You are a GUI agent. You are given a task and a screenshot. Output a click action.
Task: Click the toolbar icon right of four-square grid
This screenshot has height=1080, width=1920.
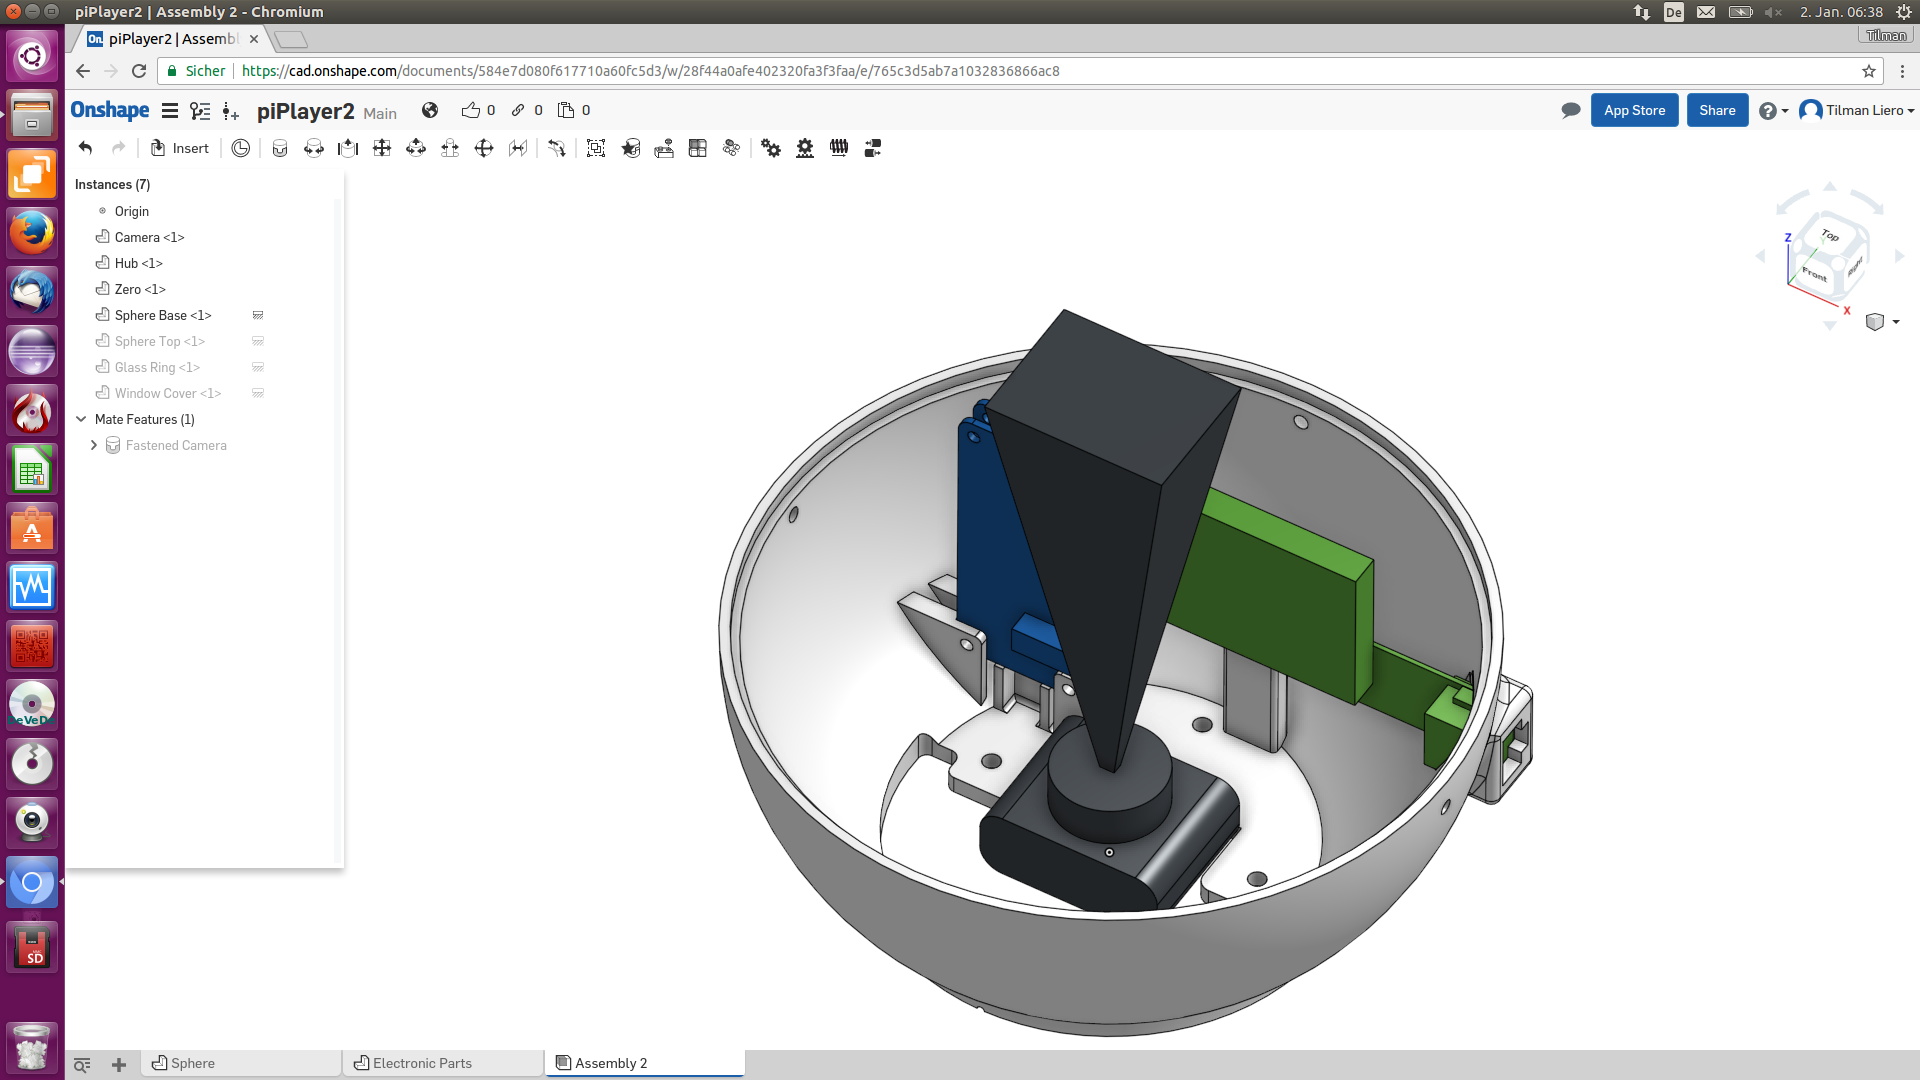pyautogui.click(x=732, y=148)
